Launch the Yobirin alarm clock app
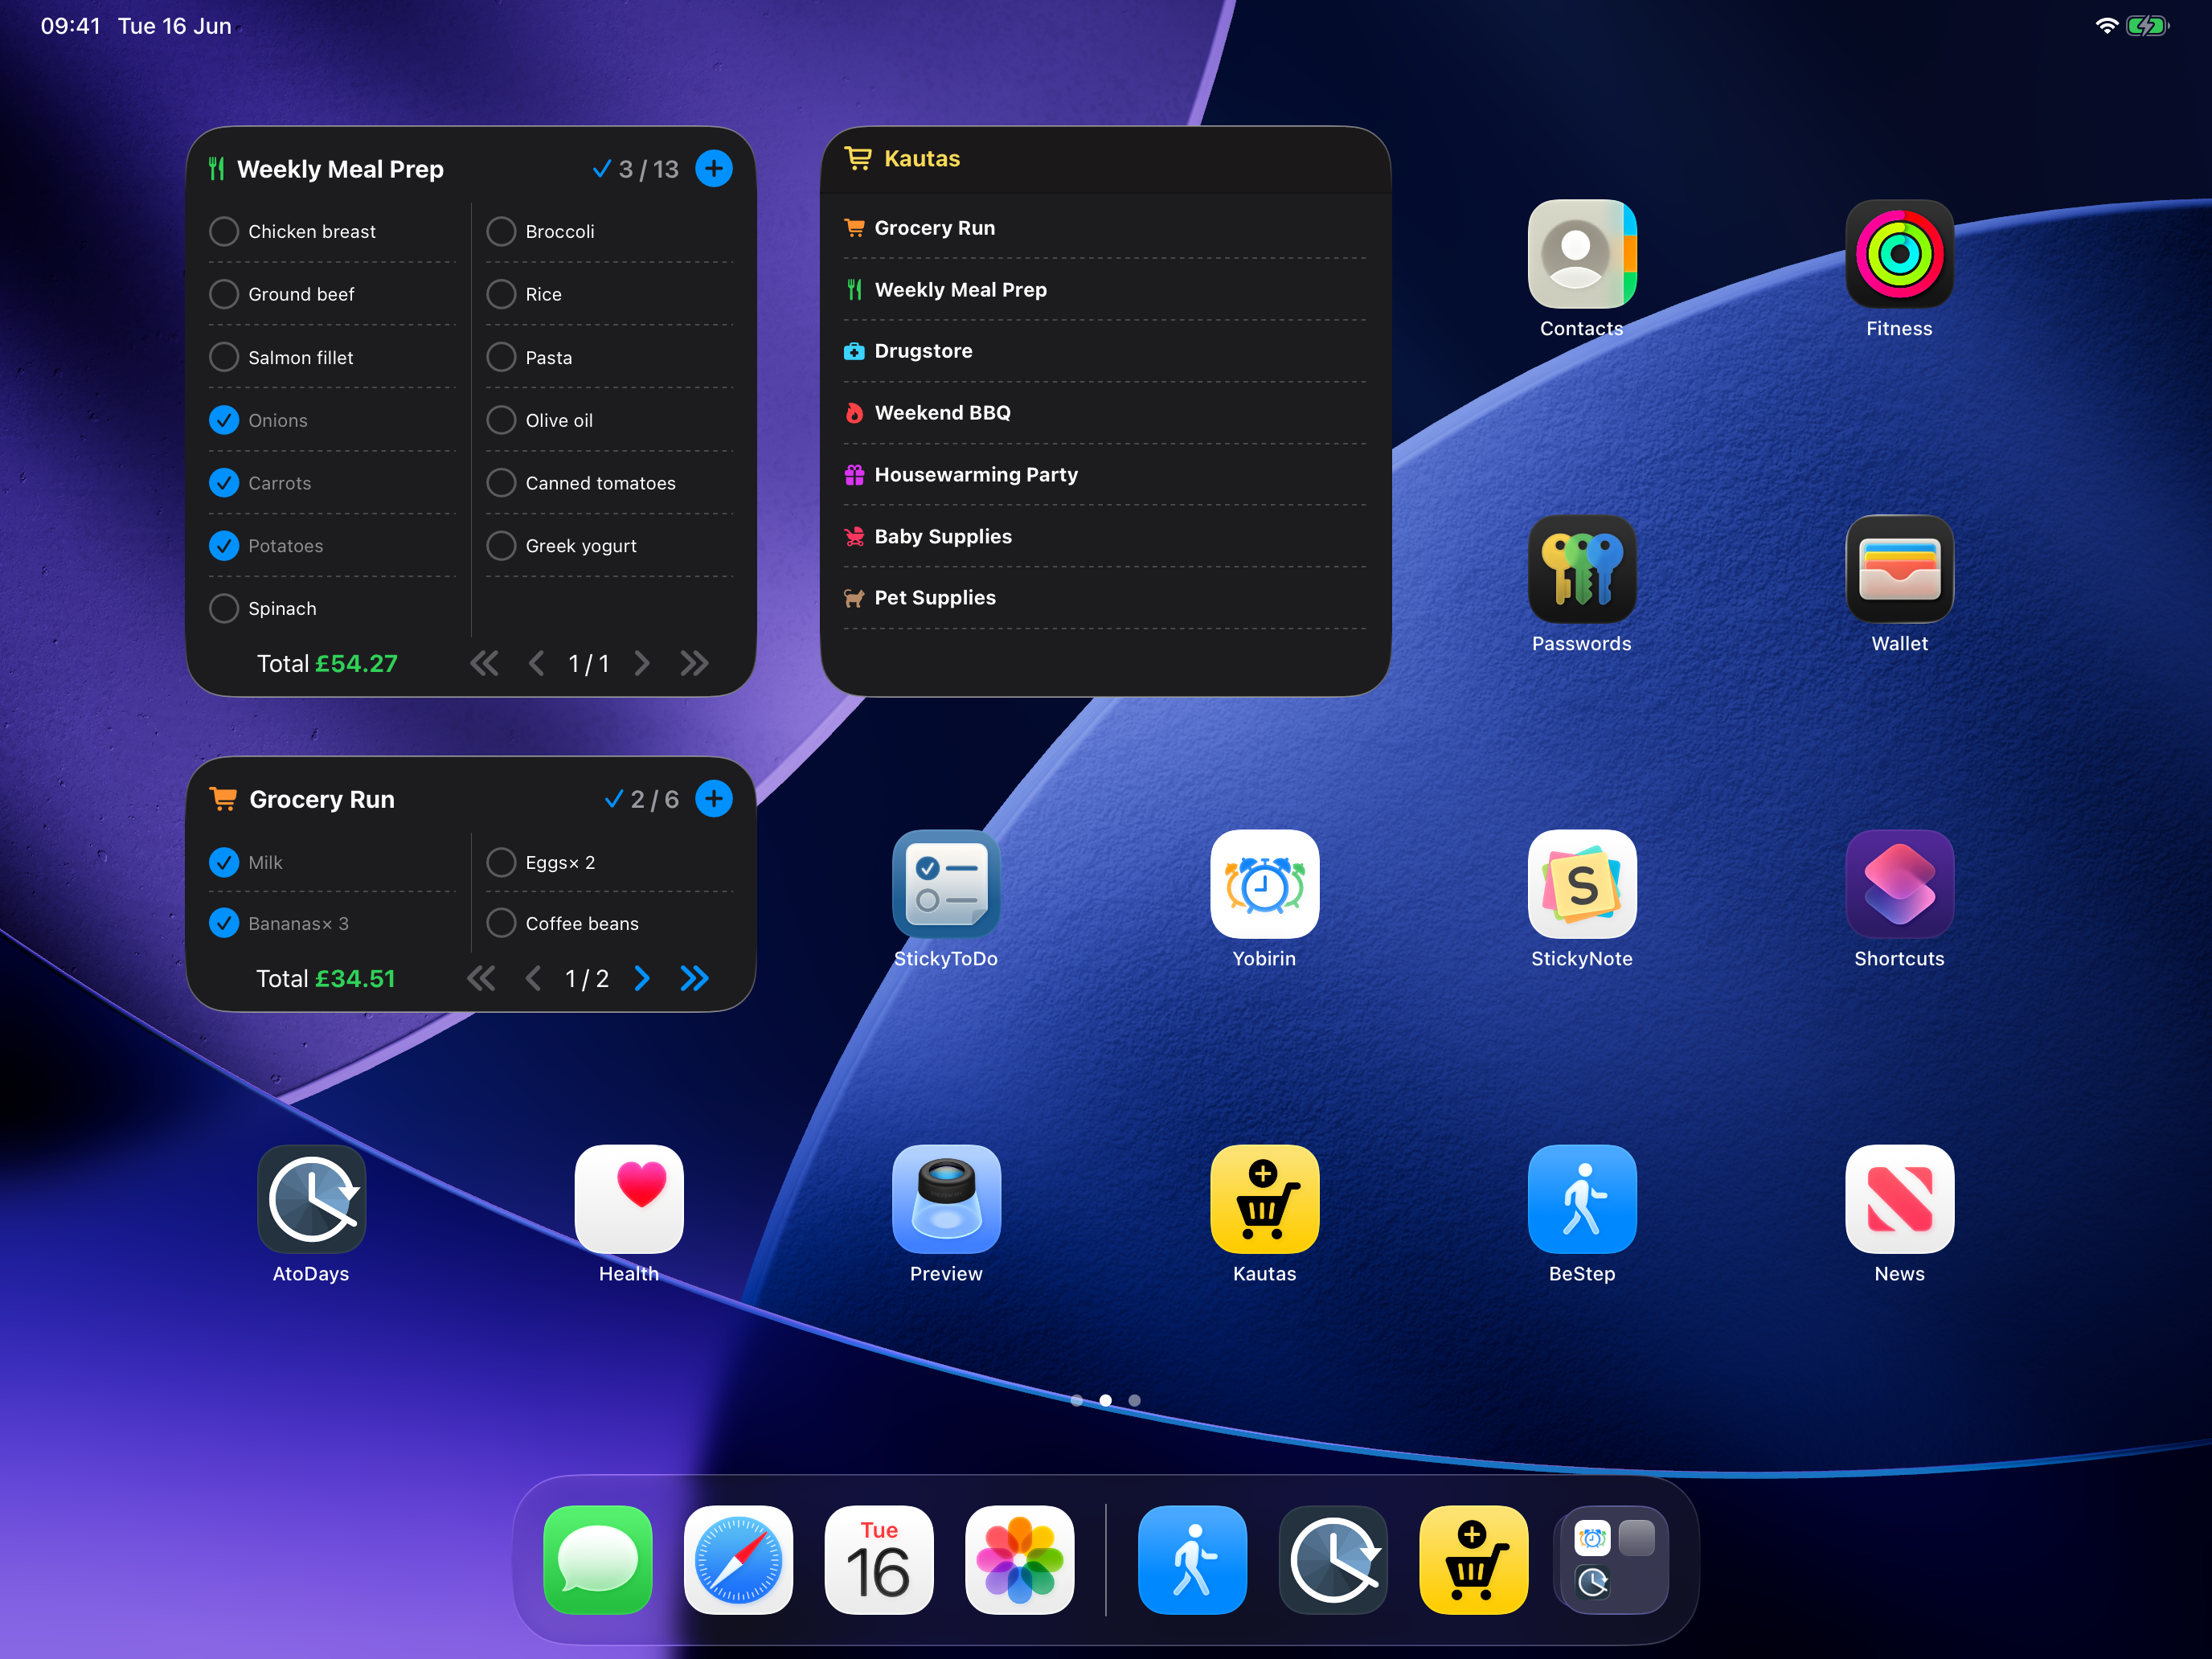Image resolution: width=2212 pixels, height=1659 pixels. point(1264,884)
